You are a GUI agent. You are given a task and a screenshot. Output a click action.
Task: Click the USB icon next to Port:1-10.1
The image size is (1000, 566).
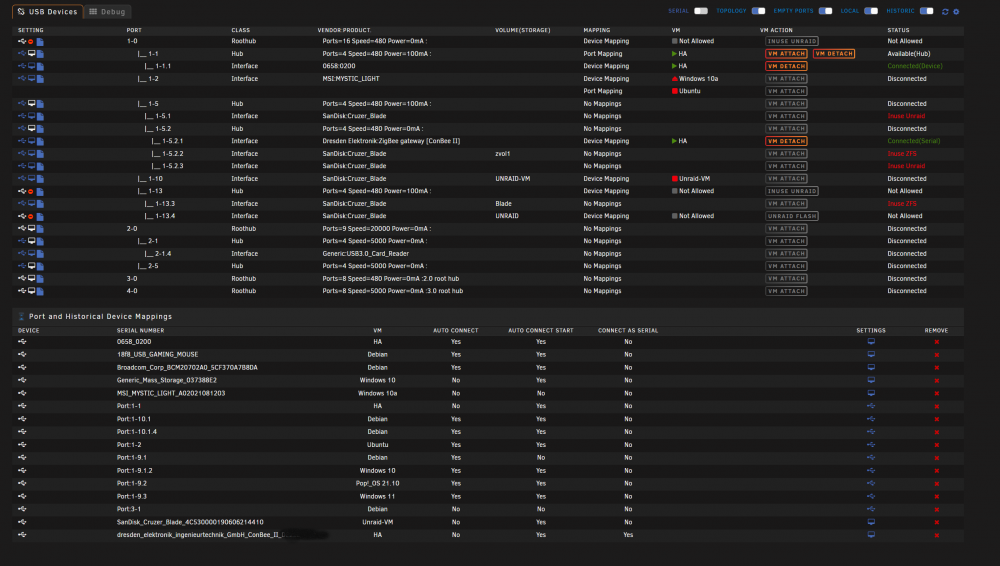pyautogui.click(x=22, y=419)
